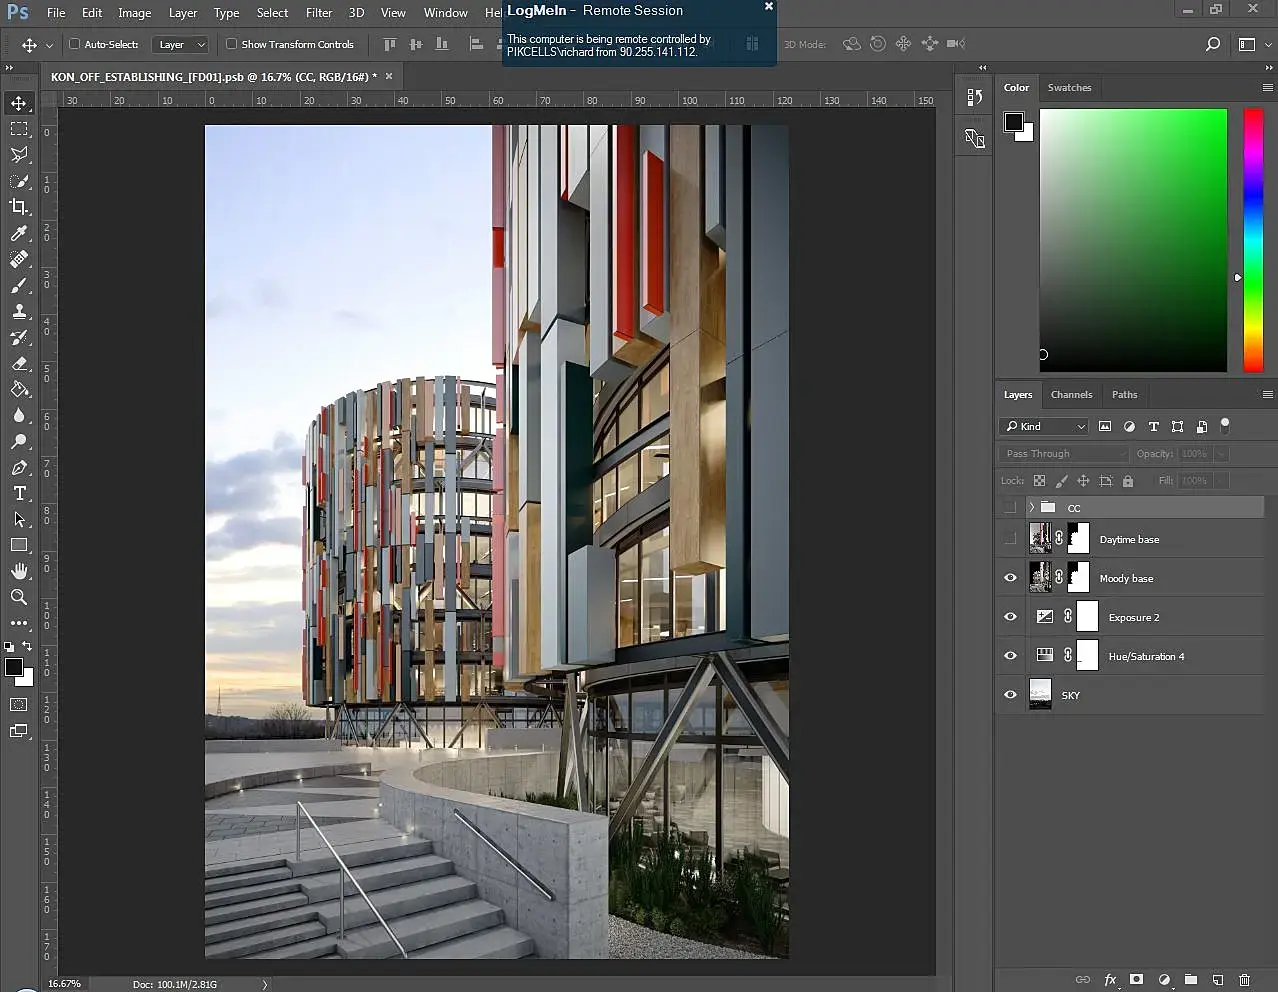
Task: Select the Clone Stamp tool
Action: (19, 311)
